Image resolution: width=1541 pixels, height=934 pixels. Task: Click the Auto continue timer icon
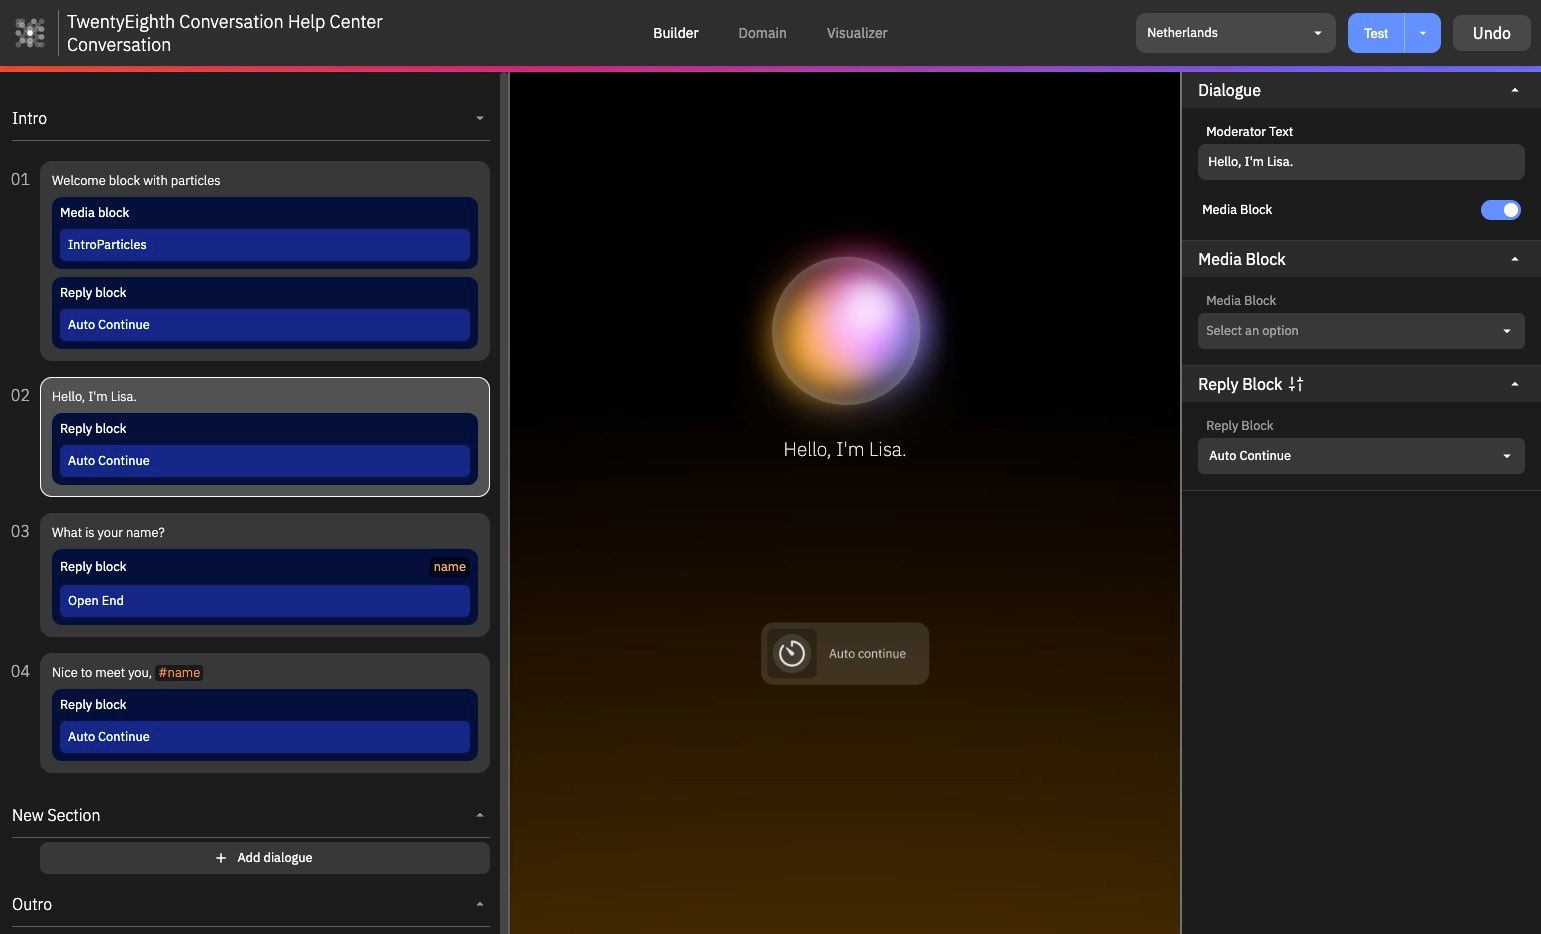click(792, 654)
